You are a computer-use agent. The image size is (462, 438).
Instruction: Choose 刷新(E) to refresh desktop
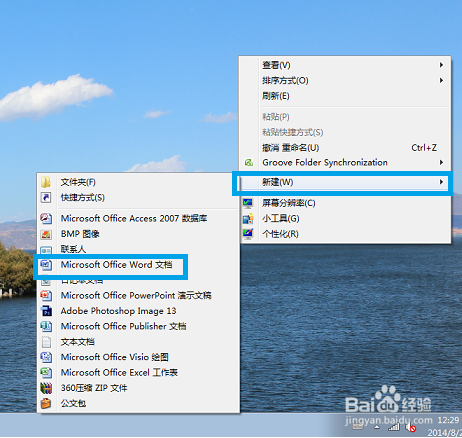345,96
